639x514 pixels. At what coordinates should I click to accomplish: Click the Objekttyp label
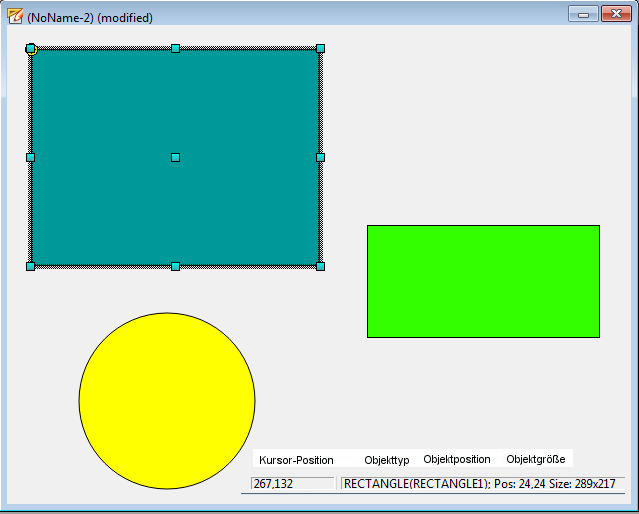(386, 460)
